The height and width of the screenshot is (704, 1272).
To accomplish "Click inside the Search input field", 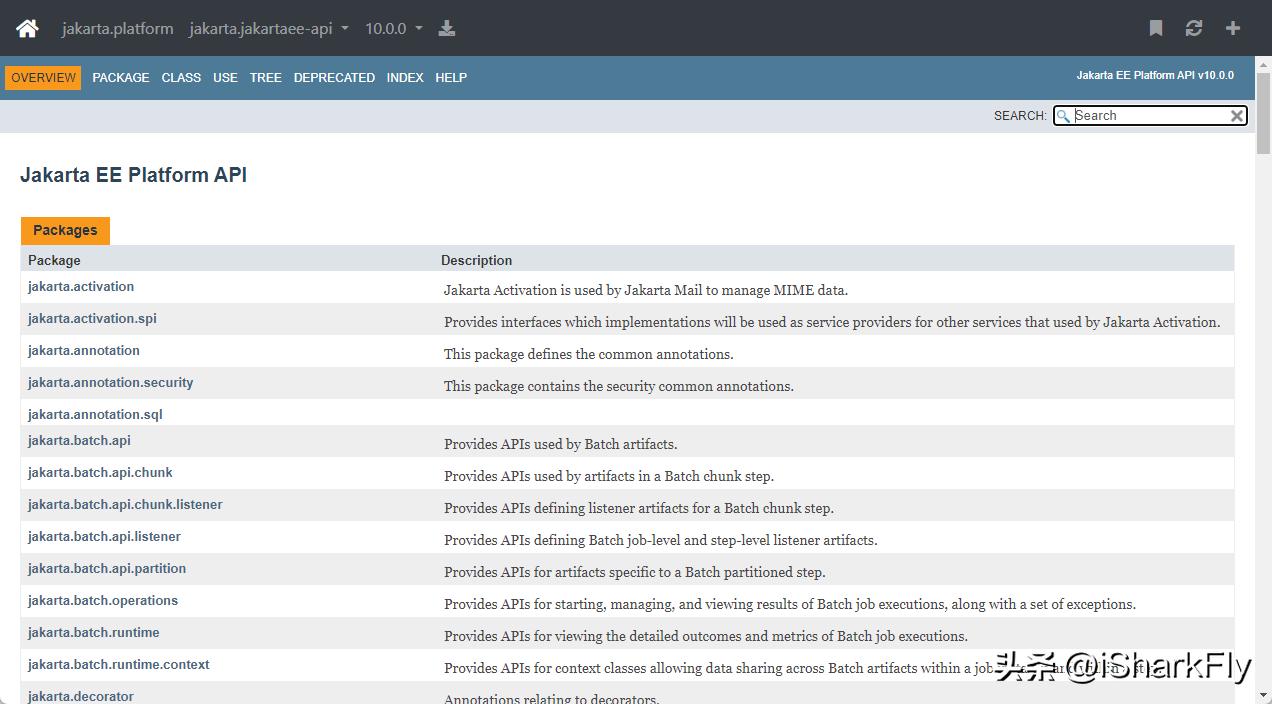I will click(1150, 115).
